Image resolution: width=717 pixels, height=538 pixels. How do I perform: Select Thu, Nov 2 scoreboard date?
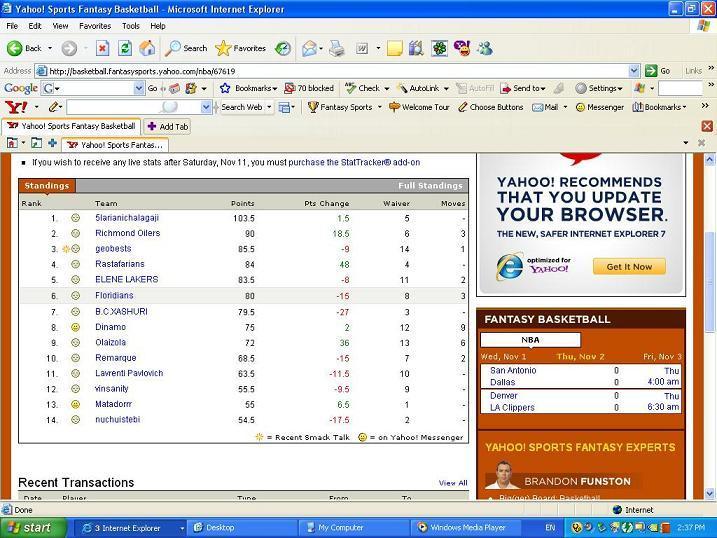(580, 357)
